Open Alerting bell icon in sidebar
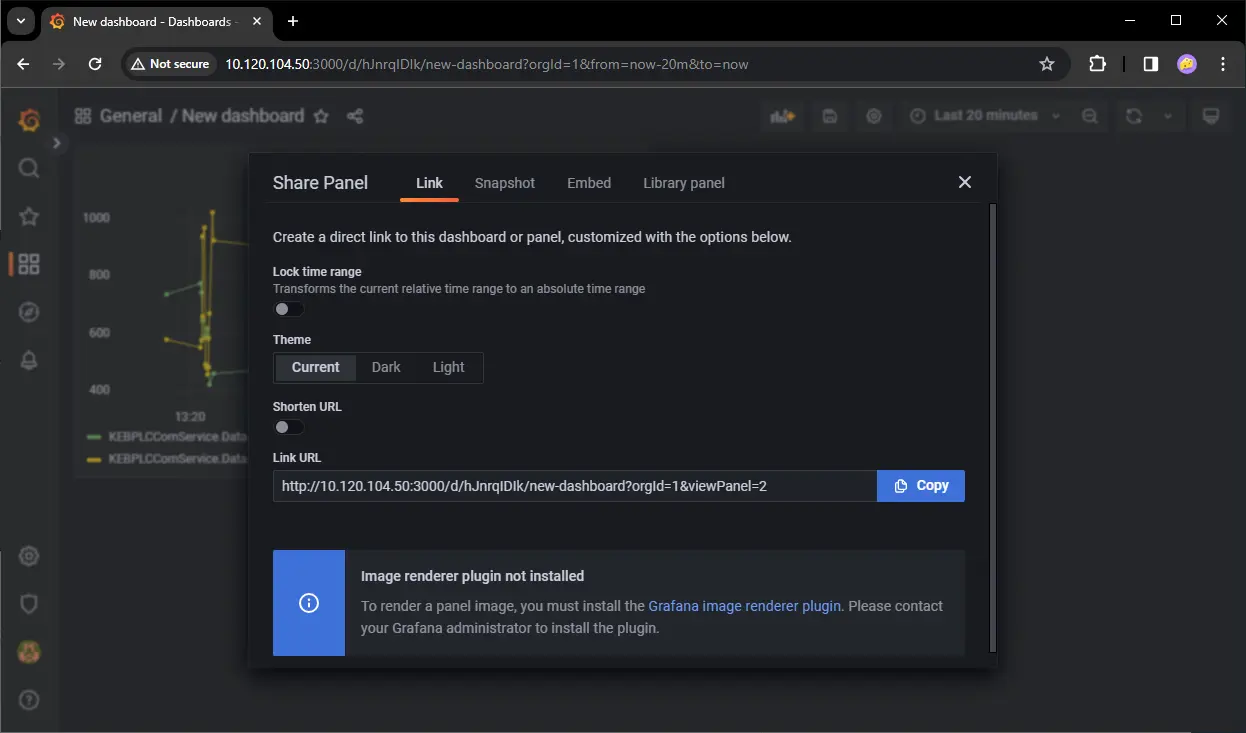Screen dimensions: 1246x733 pos(29,361)
